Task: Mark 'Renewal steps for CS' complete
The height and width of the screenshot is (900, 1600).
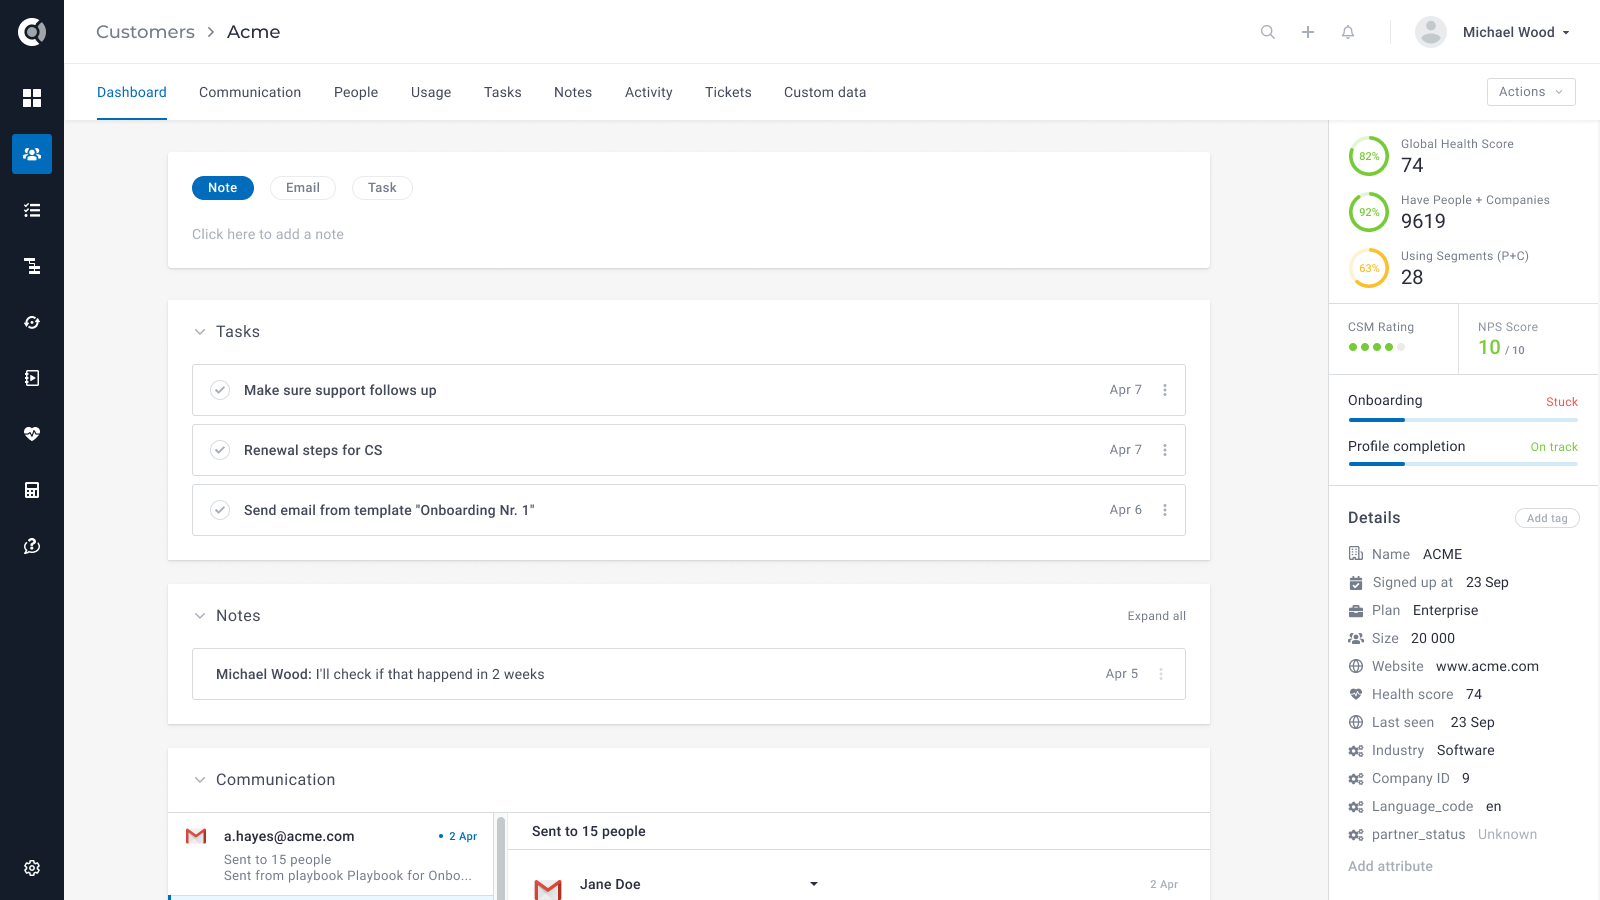Action: pos(220,450)
